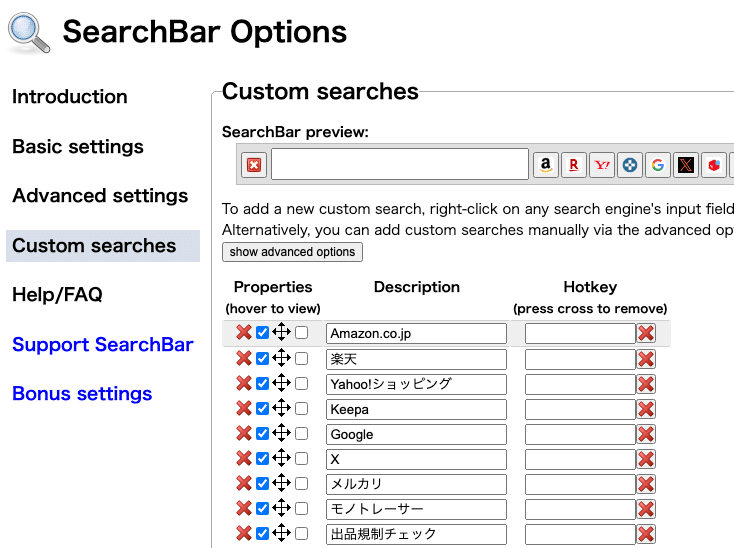Click the hotkey field for モノトレーサー
This screenshot has width=734, height=548.
point(580,509)
